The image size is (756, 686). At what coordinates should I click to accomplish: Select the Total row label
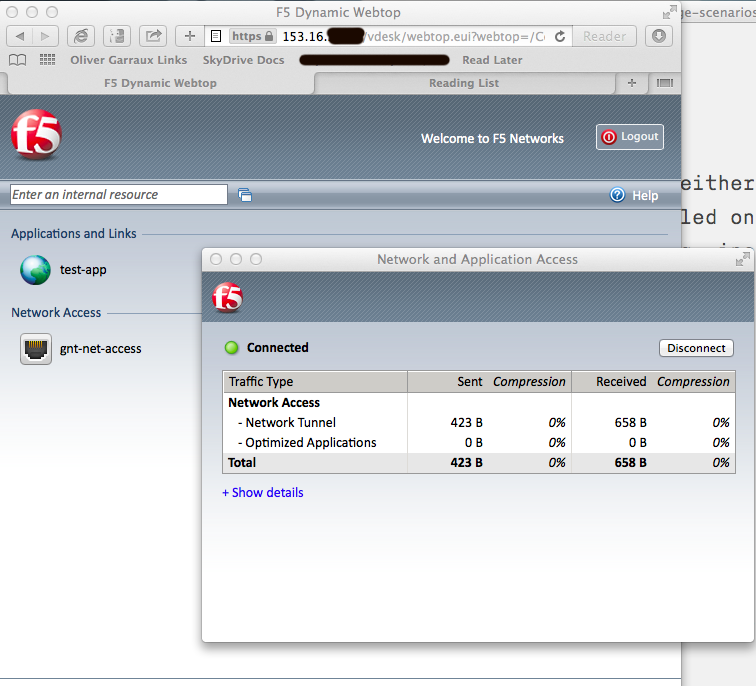[242, 462]
